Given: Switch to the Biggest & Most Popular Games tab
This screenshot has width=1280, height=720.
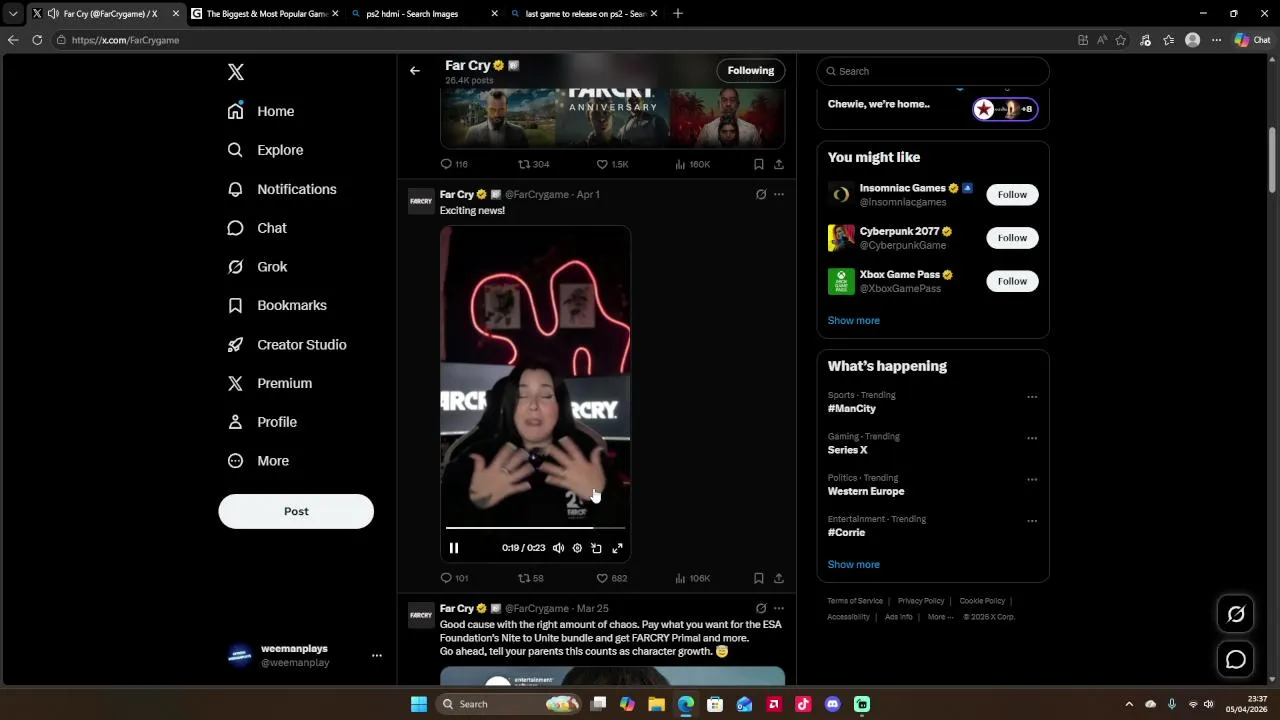Looking at the screenshot, I should (x=264, y=14).
